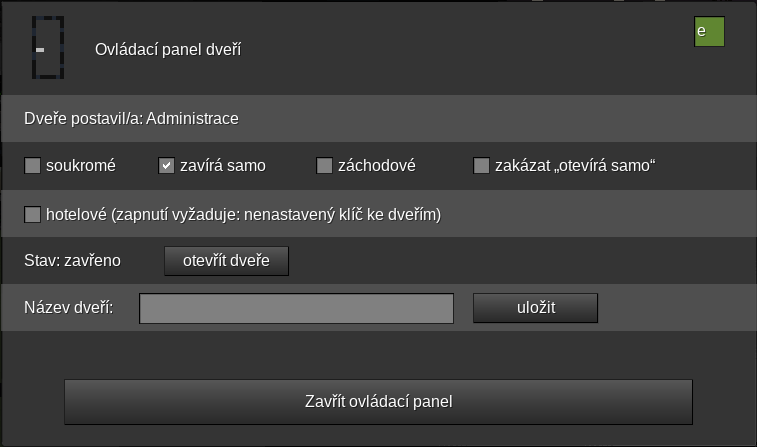Enable the "soukromé" checkbox
Screen dimensions: 757x447
[x=33, y=166]
